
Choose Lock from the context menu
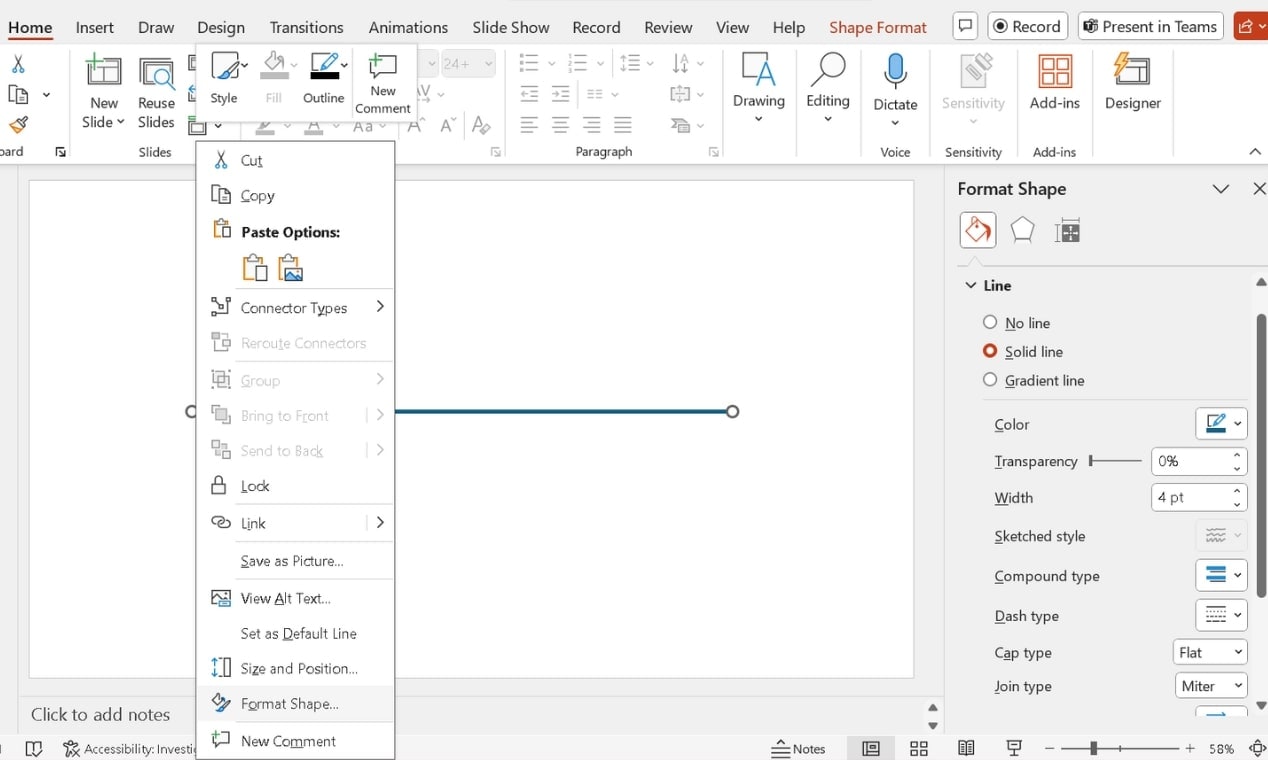pos(296,486)
